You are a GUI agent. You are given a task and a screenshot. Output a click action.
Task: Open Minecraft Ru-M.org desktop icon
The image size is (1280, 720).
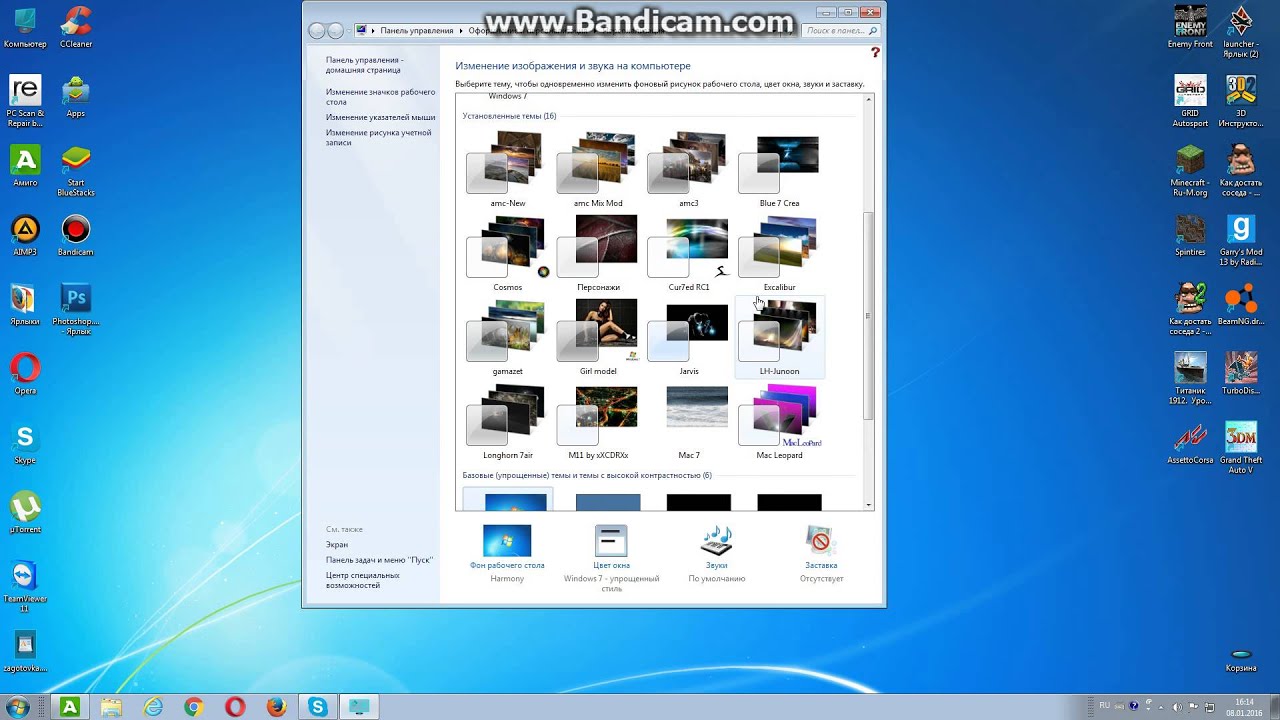[1190, 171]
